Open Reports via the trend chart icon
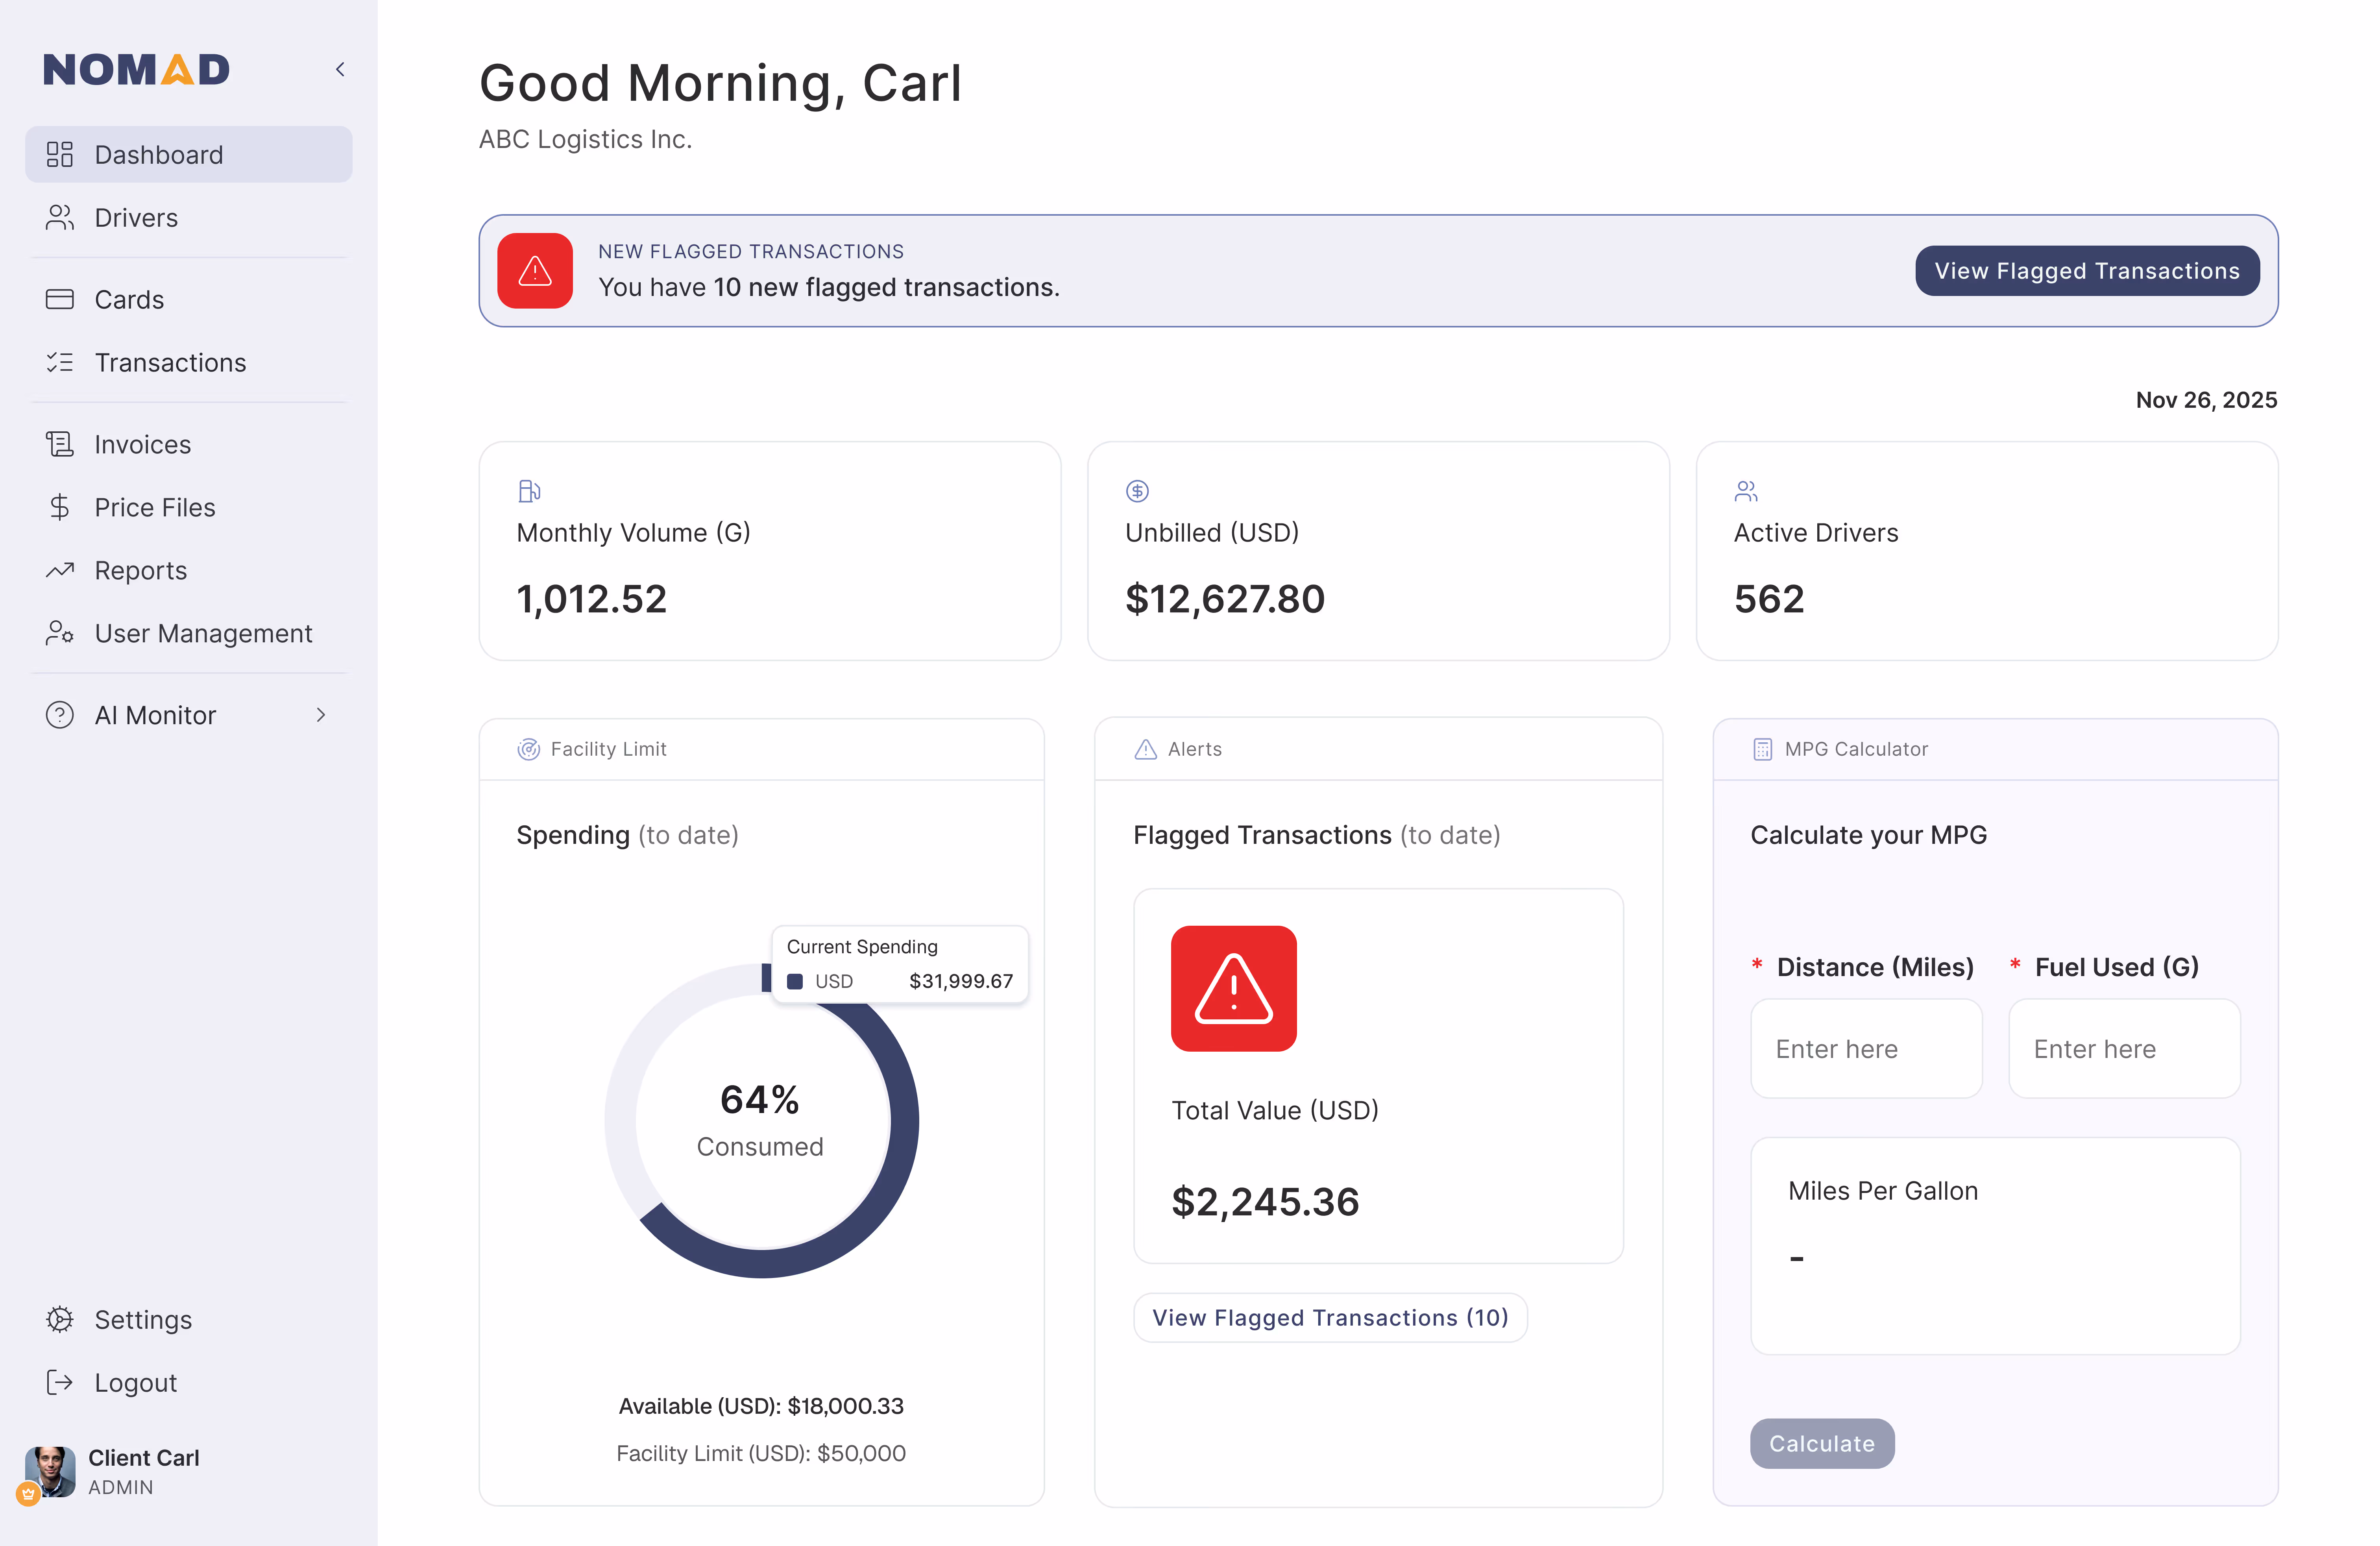The image size is (2380, 1546). click(x=60, y=570)
